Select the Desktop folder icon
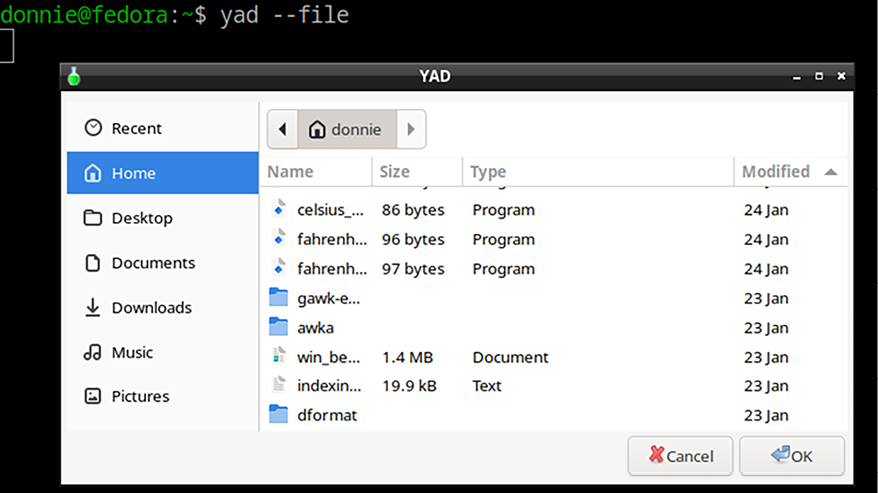 [93, 217]
